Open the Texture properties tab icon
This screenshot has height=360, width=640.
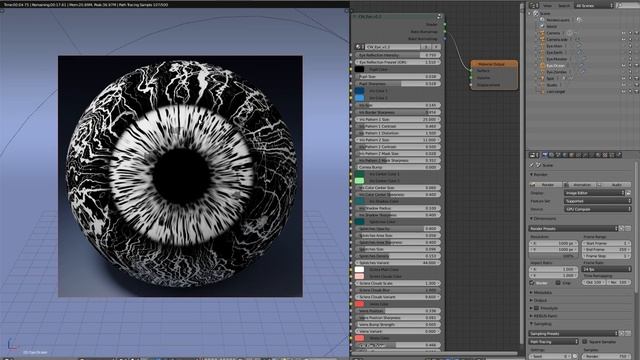(604, 155)
